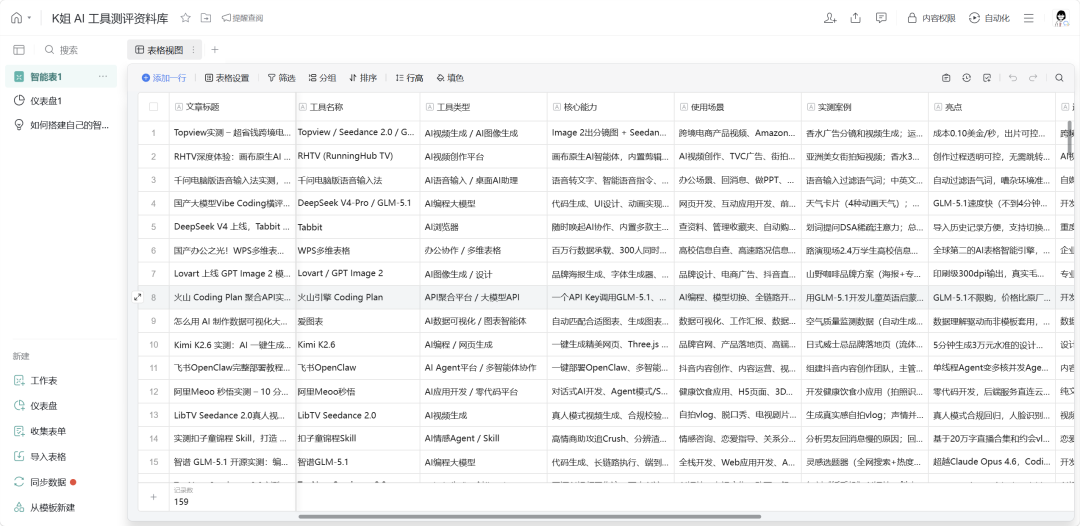This screenshot has width=1080, height=526.
Task: Click the 使用场景 column header
Action: point(738,107)
